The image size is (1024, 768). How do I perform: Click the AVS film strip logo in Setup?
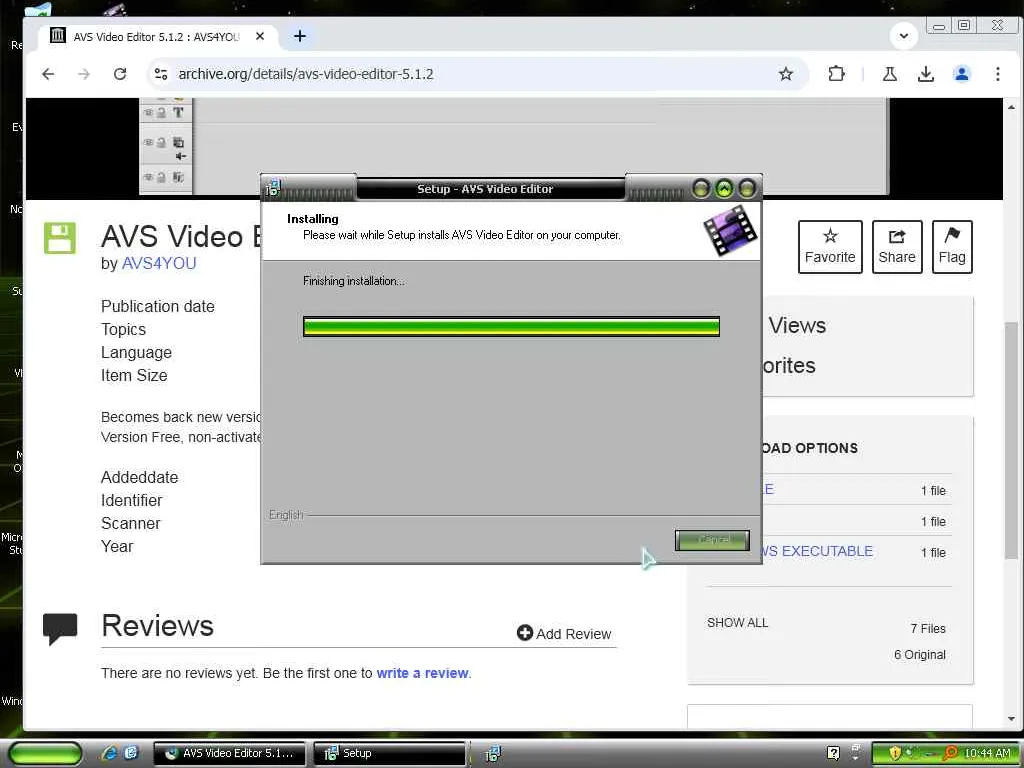pos(730,230)
